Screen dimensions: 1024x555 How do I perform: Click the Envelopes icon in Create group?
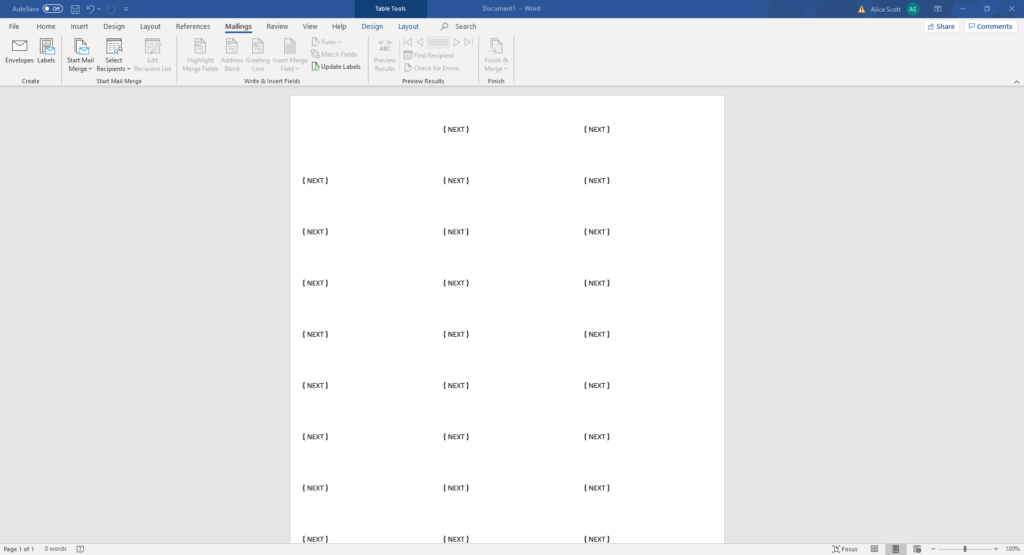click(19, 51)
